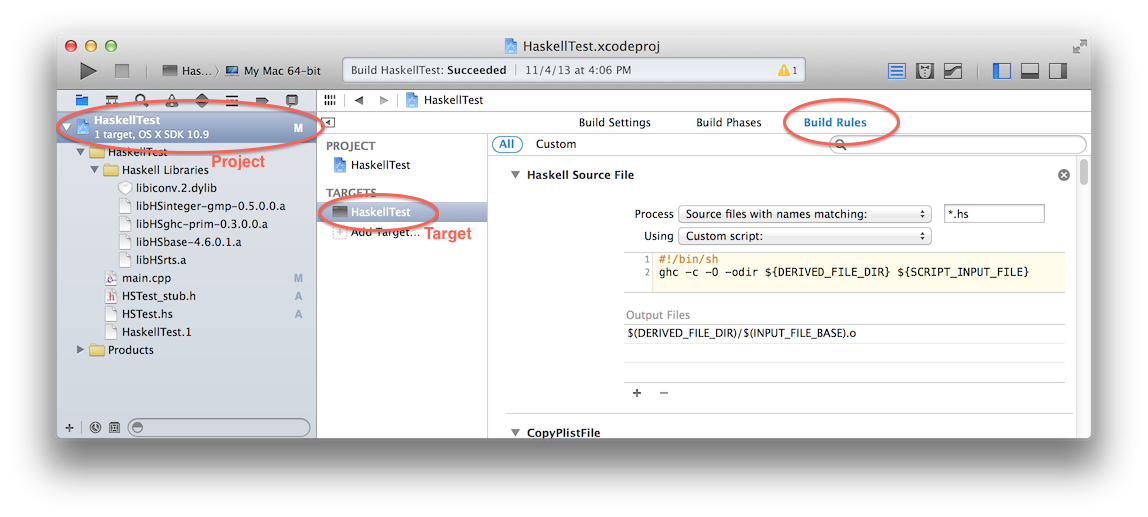This screenshot has width=1148, height=517.
Task: Click the output file path $(DERIVED_FILE_DIR) row
Action: [x=844, y=333]
